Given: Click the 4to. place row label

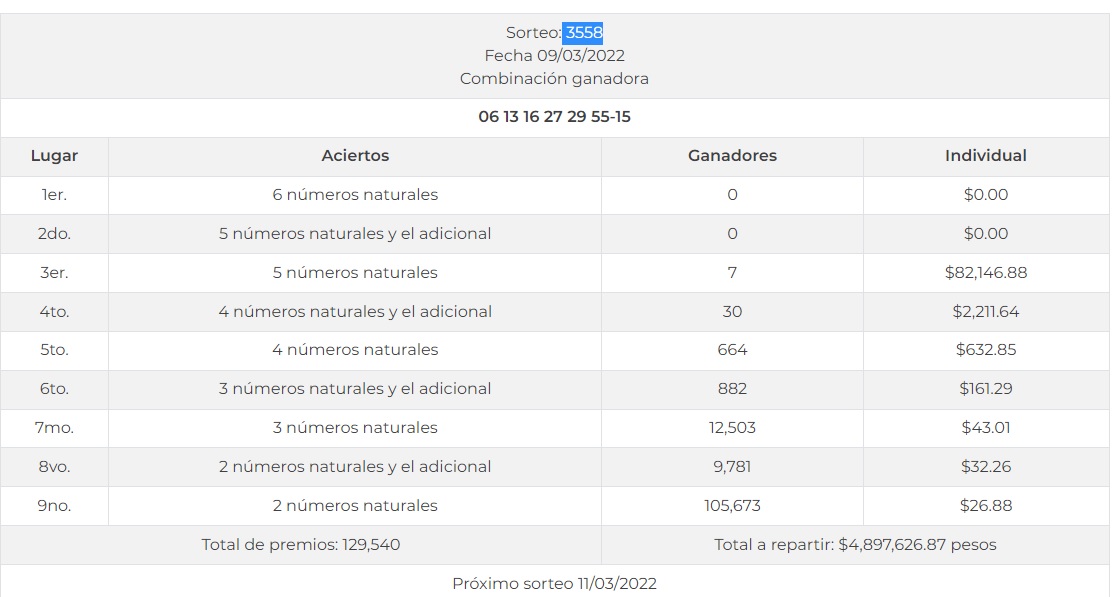Looking at the screenshot, I should pyautogui.click(x=54, y=312).
